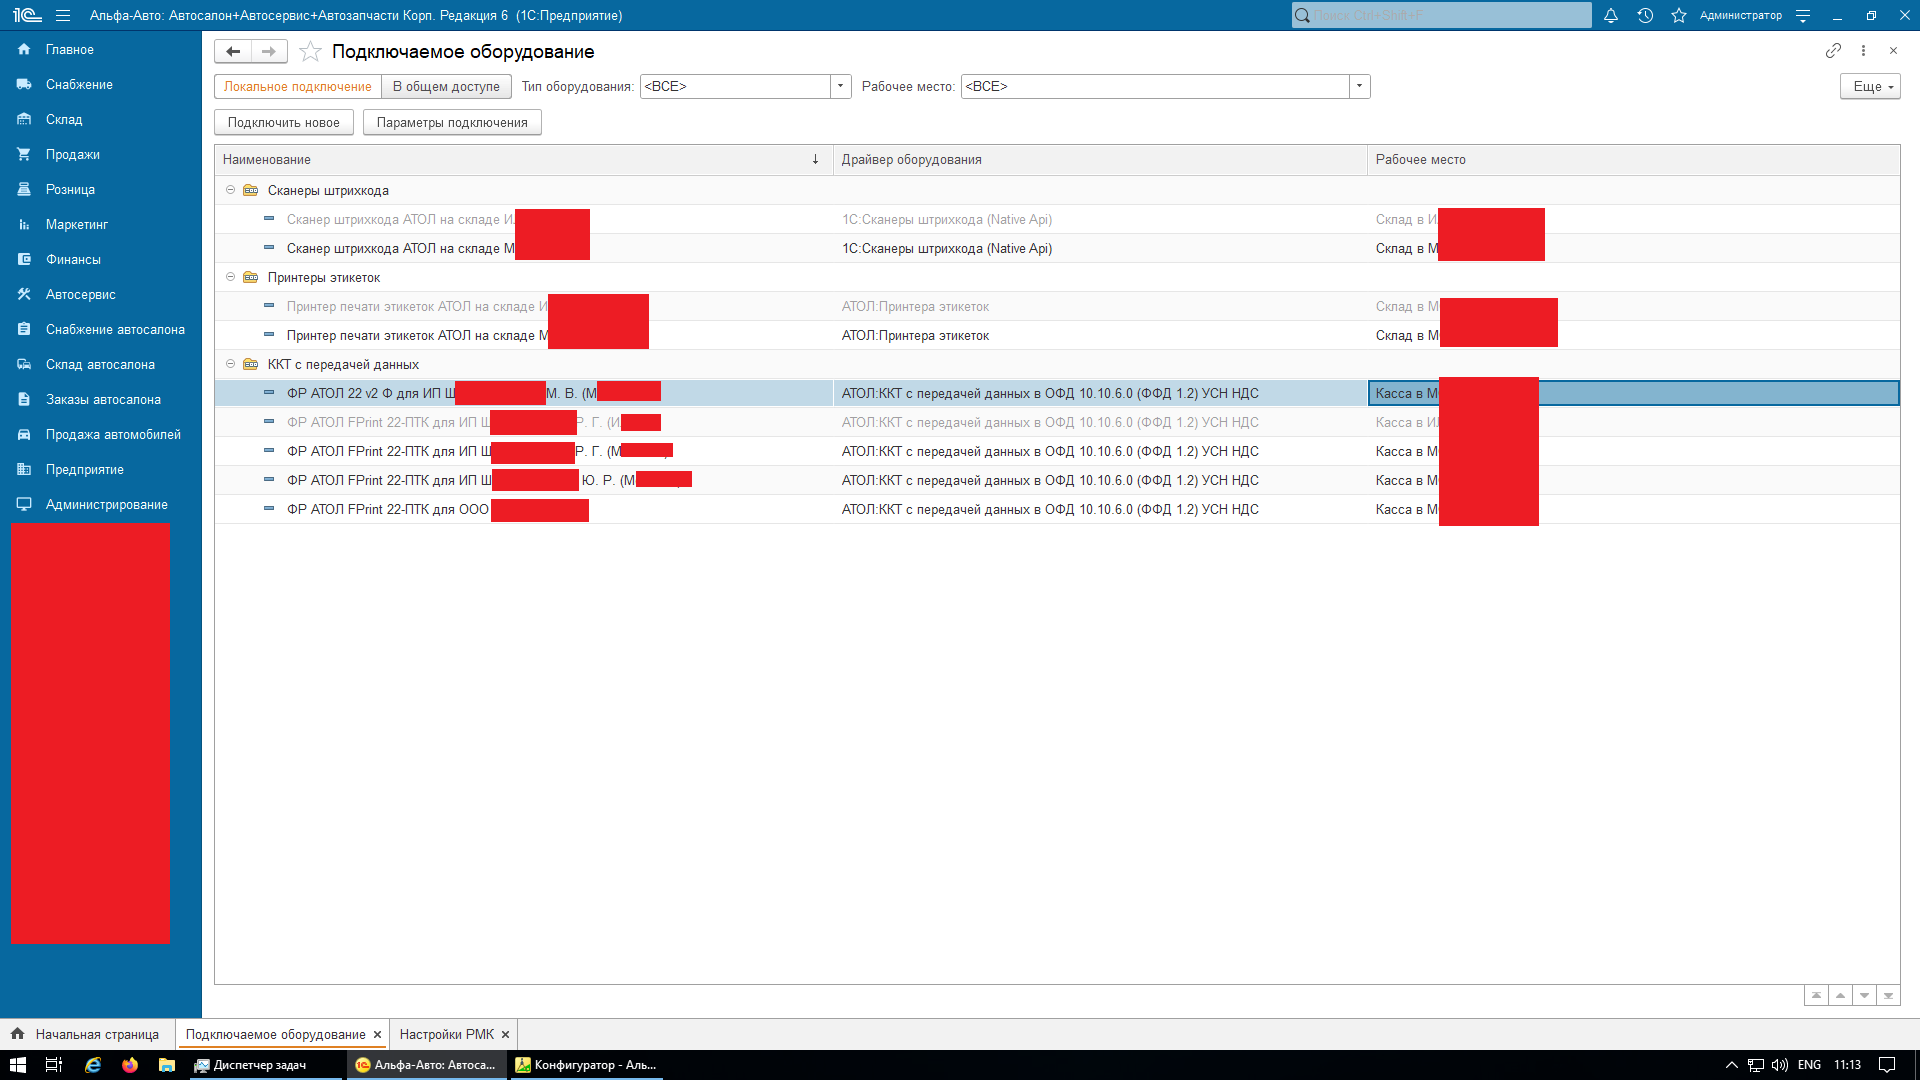Viewport: 1920px width, 1080px height.
Task: Click the Заказы автосалона sidebar icon
Action: tap(24, 399)
